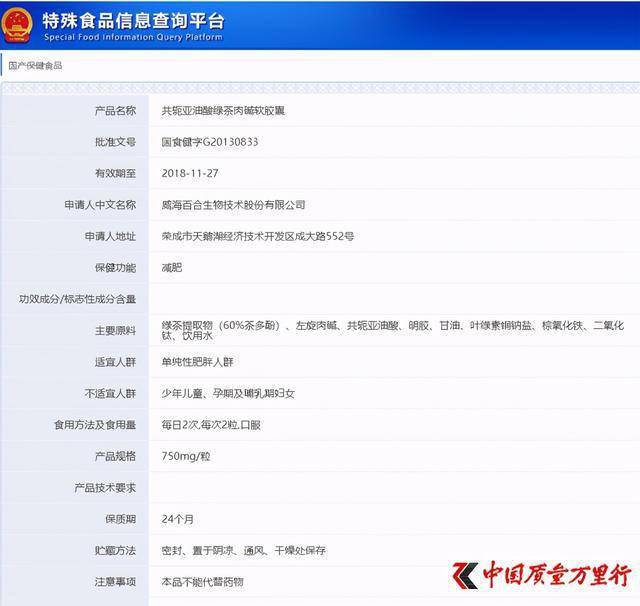Click the product name value 共轭亚油酸绿茶肉碱软胶囊
640x606 pixels.
point(223,111)
